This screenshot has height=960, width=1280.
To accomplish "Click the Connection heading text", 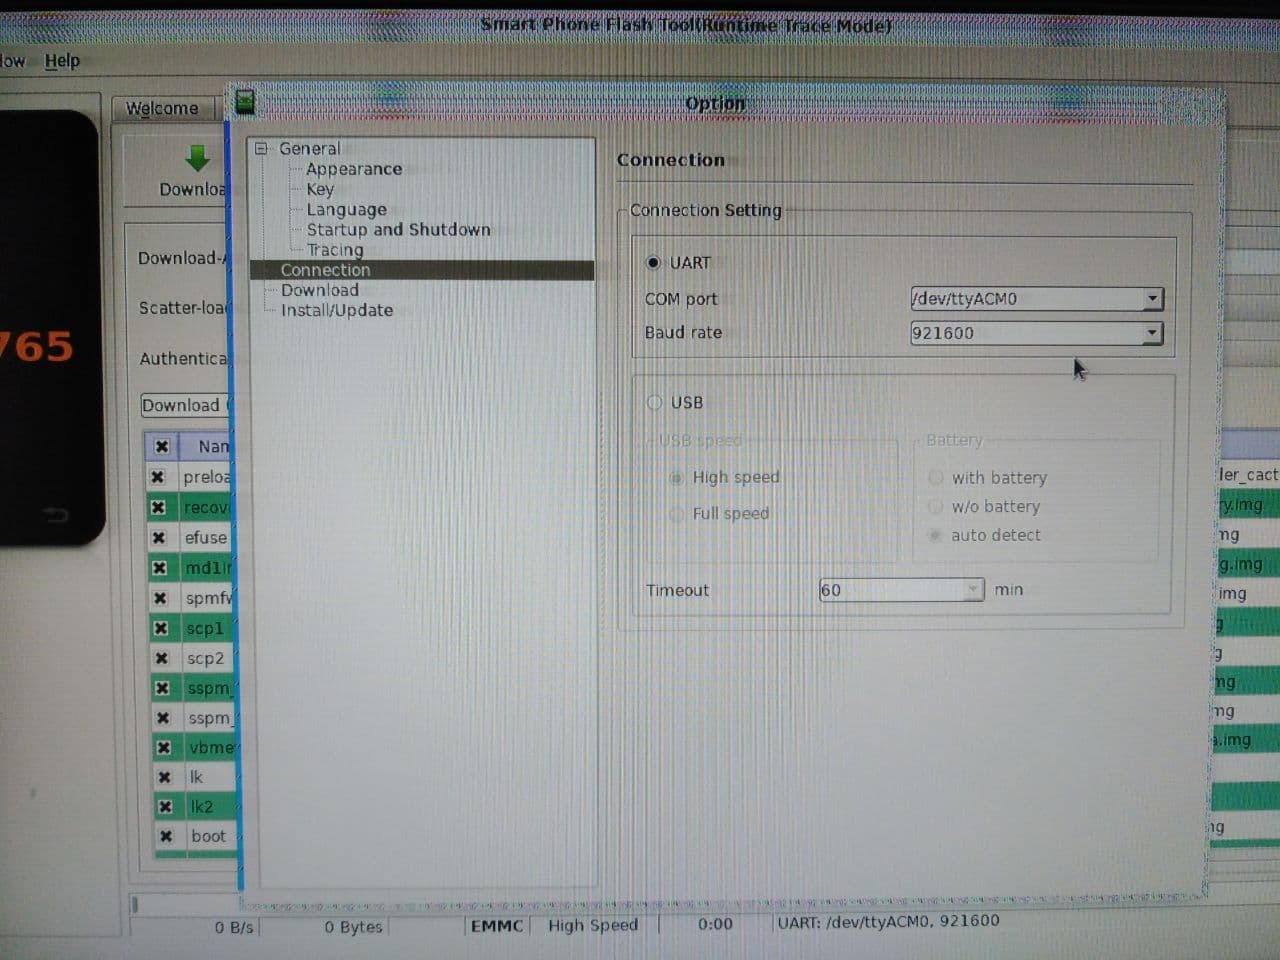I will [x=670, y=160].
